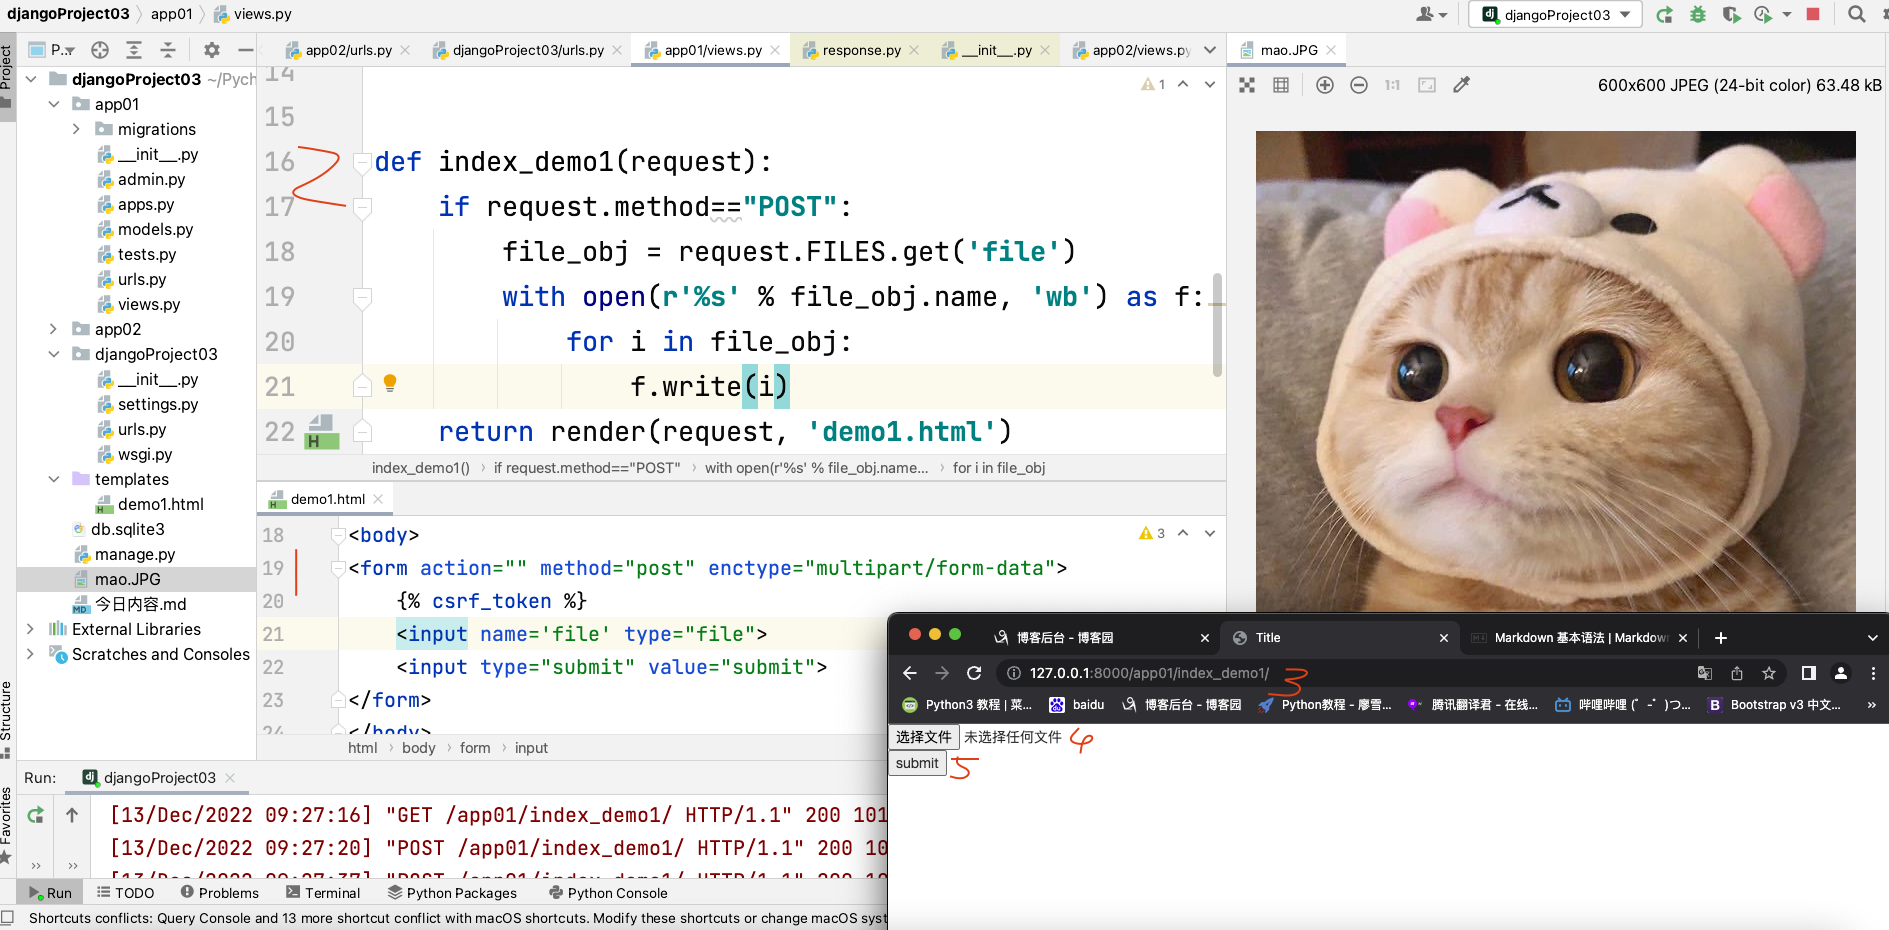Open Bootstrap v3 bookmark

pos(1775,705)
